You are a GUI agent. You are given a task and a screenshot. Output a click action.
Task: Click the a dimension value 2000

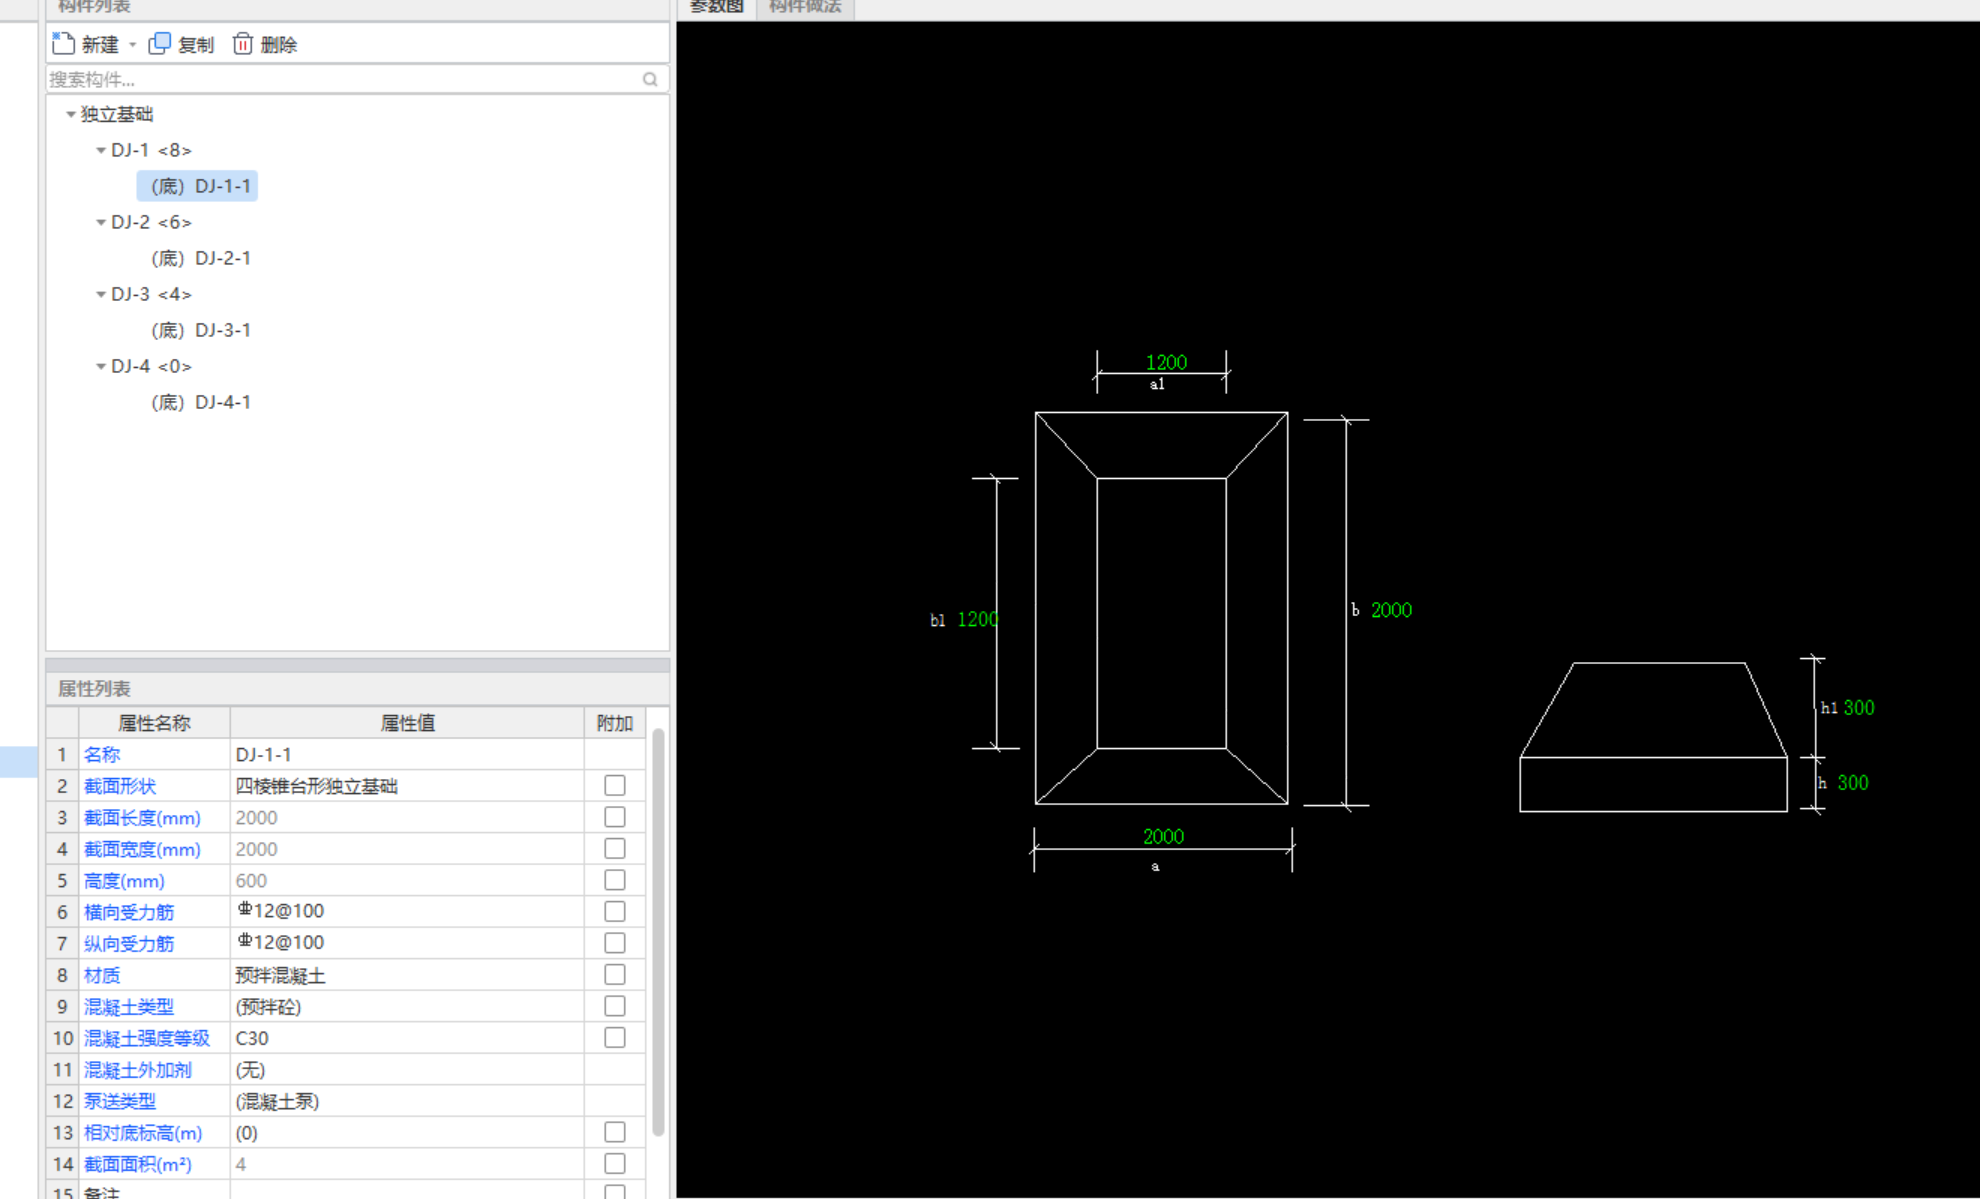[x=1163, y=836]
